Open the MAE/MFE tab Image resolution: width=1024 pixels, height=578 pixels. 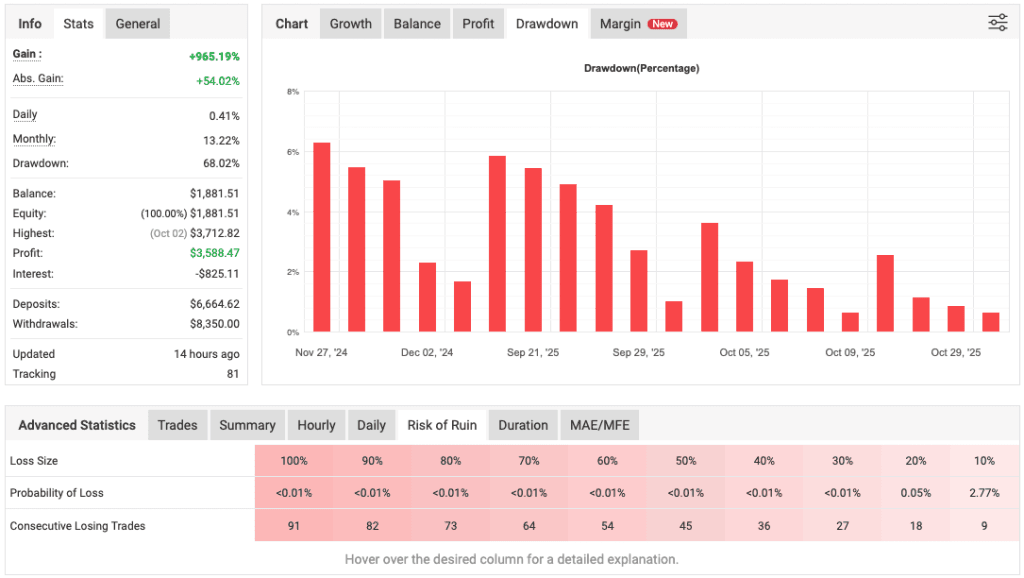[600, 425]
